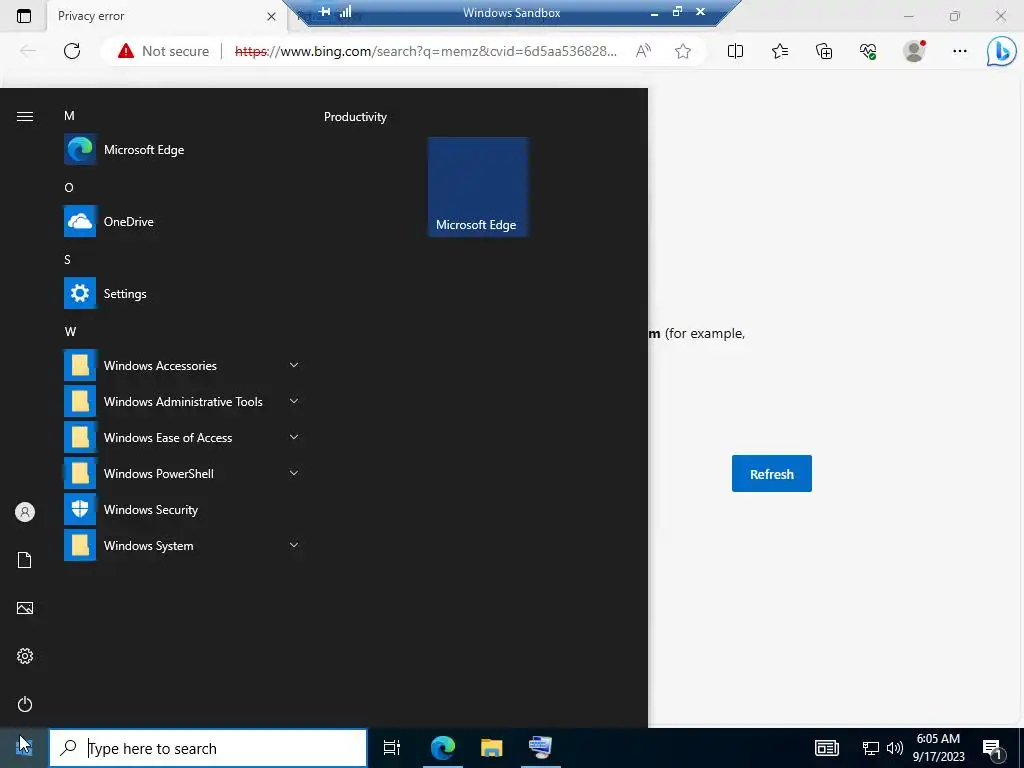Select the Privacy error browser tab
This screenshot has width=1024, height=768.
167,16
